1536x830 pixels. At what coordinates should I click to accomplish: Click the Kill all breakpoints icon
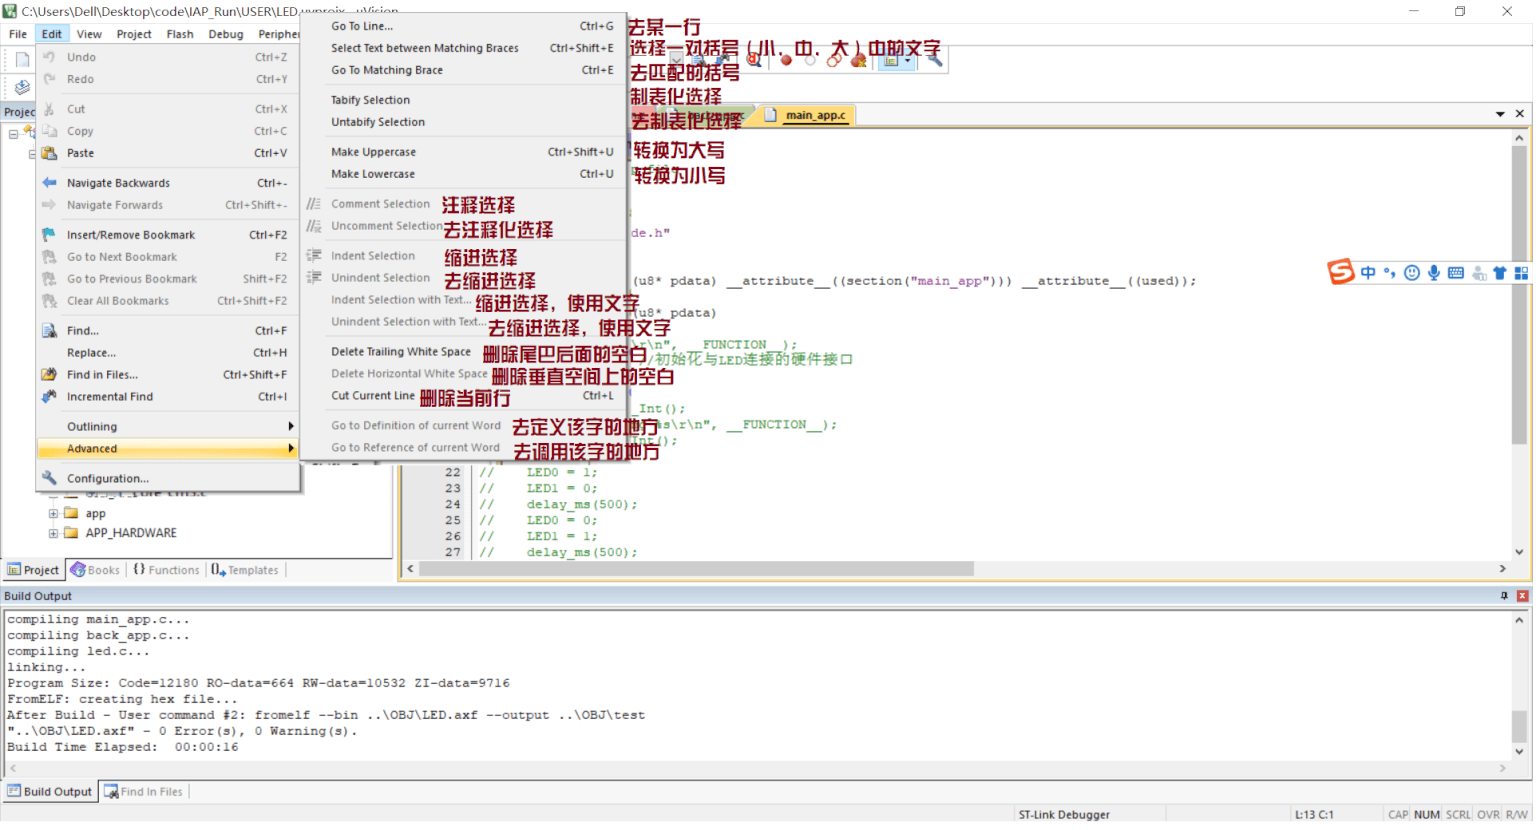click(x=858, y=60)
